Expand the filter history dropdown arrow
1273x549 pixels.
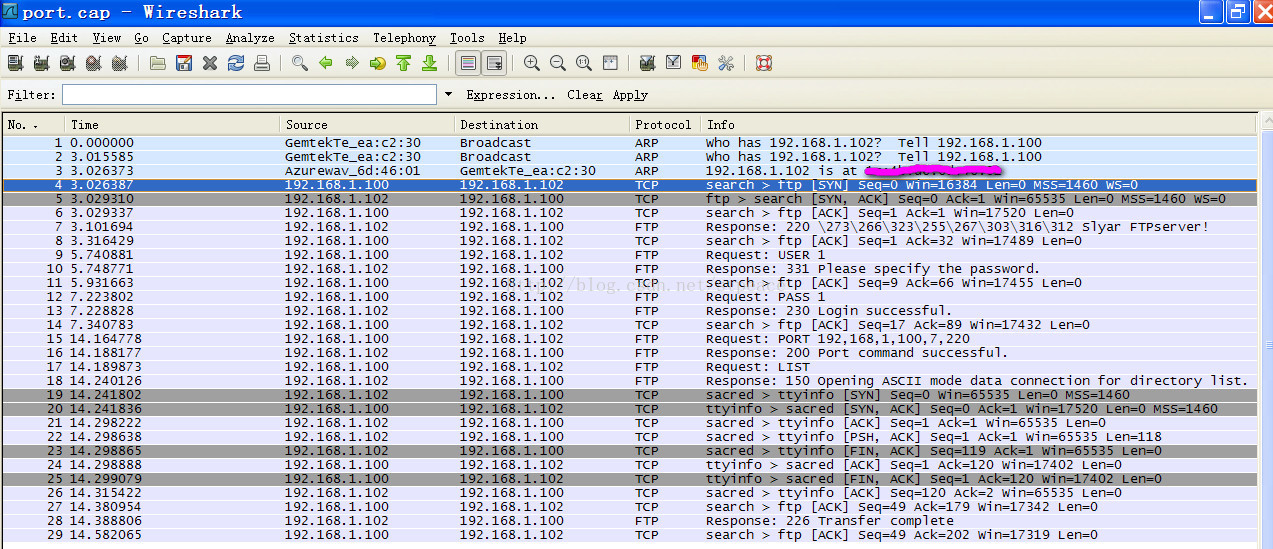coord(447,95)
